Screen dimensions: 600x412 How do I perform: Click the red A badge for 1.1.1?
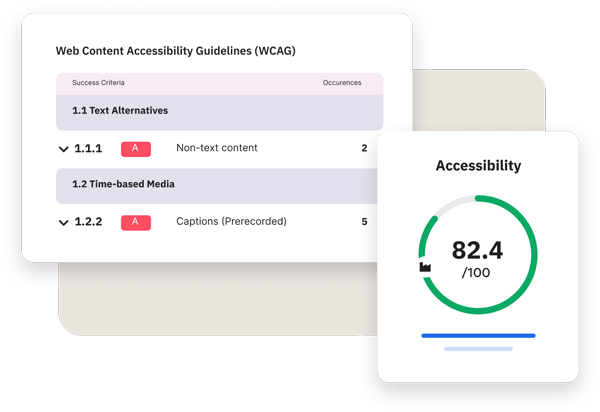pyautogui.click(x=136, y=149)
